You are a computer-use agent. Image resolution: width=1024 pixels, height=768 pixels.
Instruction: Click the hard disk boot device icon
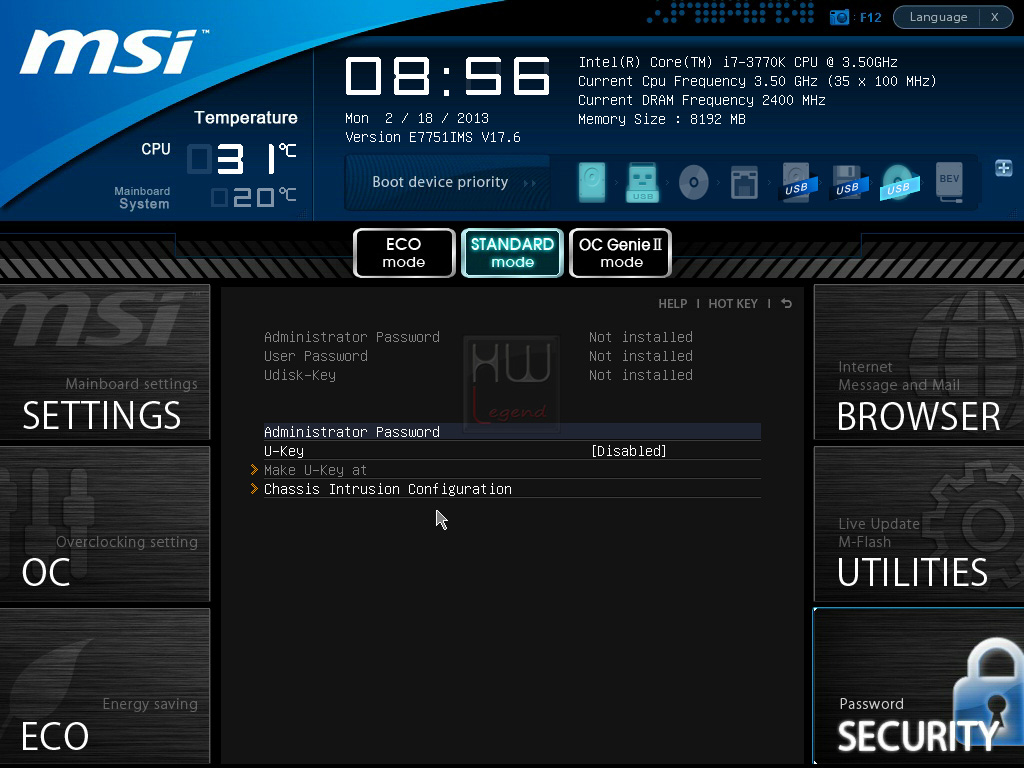[592, 182]
